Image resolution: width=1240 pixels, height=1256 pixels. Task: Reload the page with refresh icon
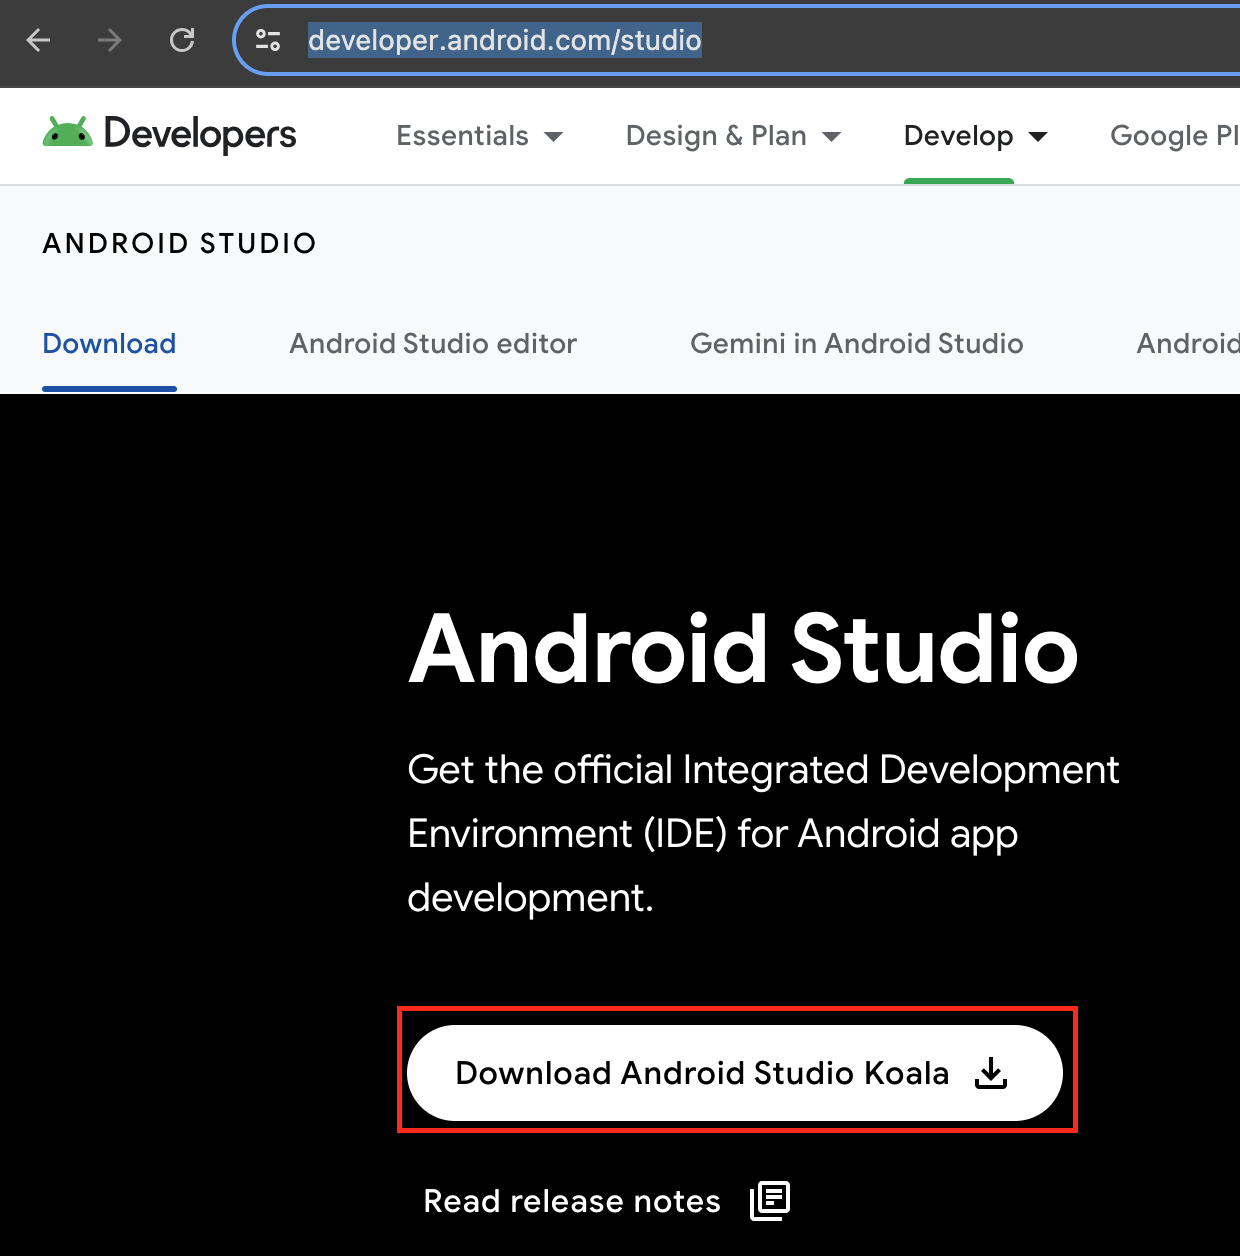(182, 40)
